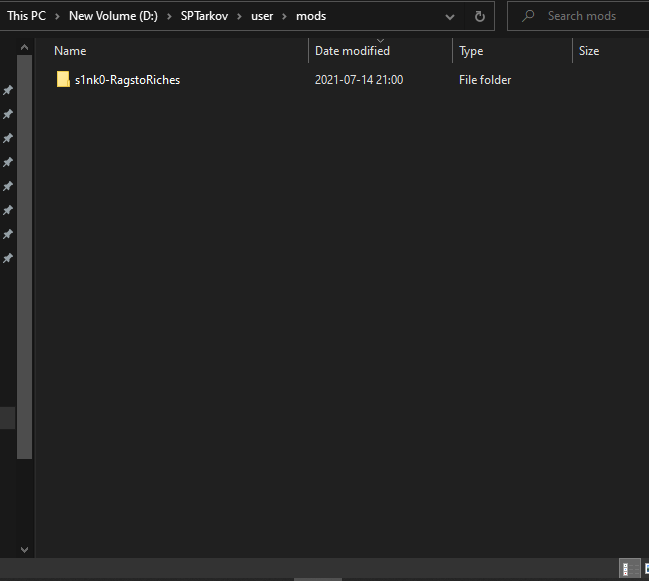649x581 pixels.
Task: Click the mods breadcrumb segment
Action: (311, 16)
